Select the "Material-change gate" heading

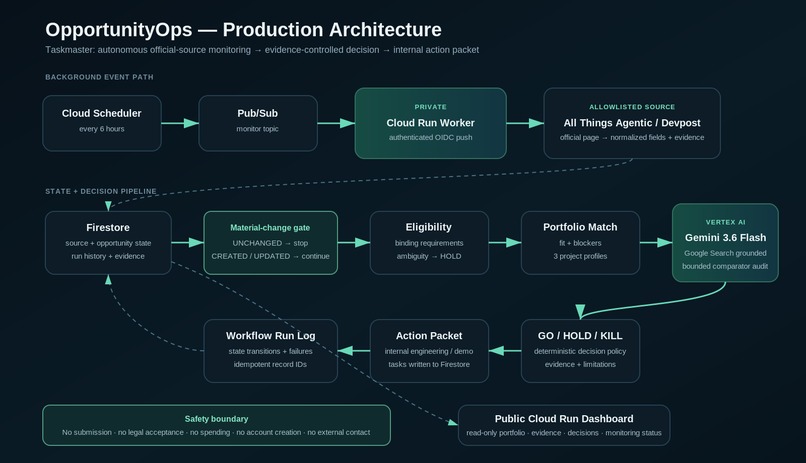pyautogui.click(x=270, y=228)
